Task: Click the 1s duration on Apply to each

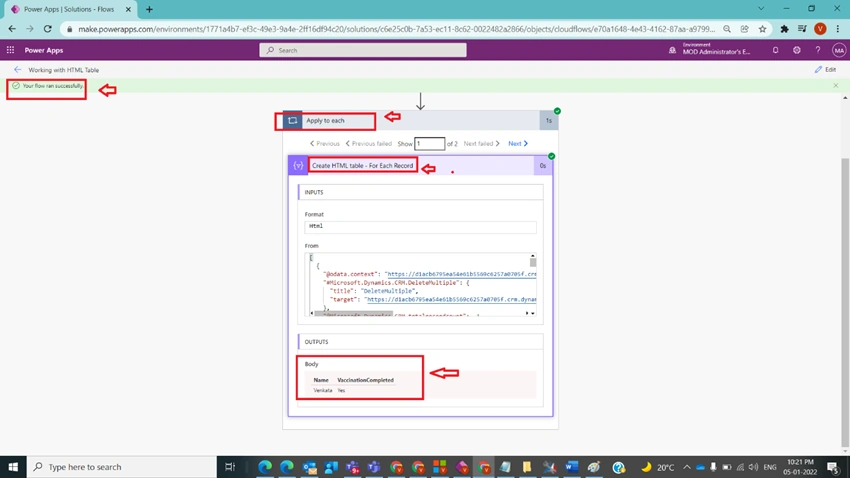Action: [549, 120]
